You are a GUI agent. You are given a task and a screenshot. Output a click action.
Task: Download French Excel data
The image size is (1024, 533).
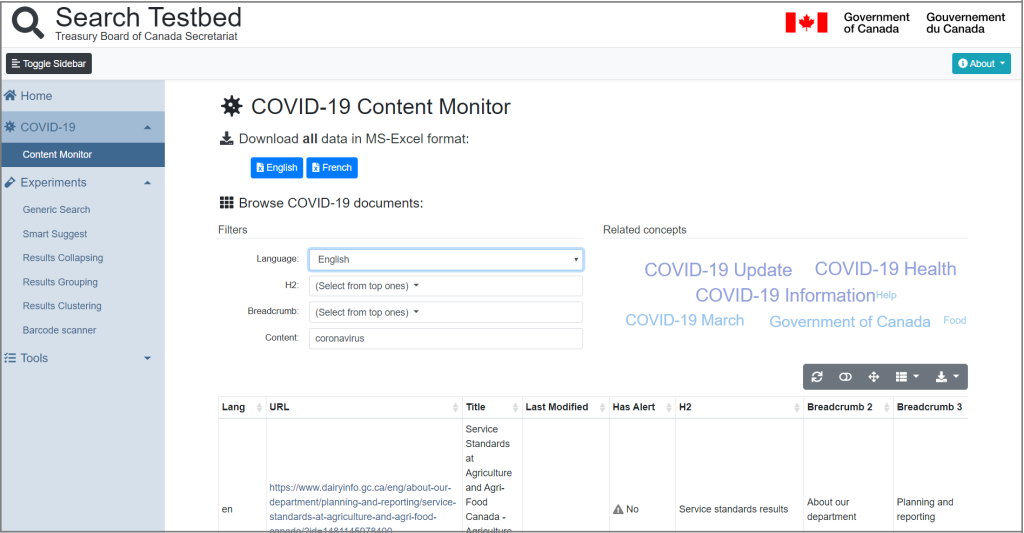(x=332, y=168)
